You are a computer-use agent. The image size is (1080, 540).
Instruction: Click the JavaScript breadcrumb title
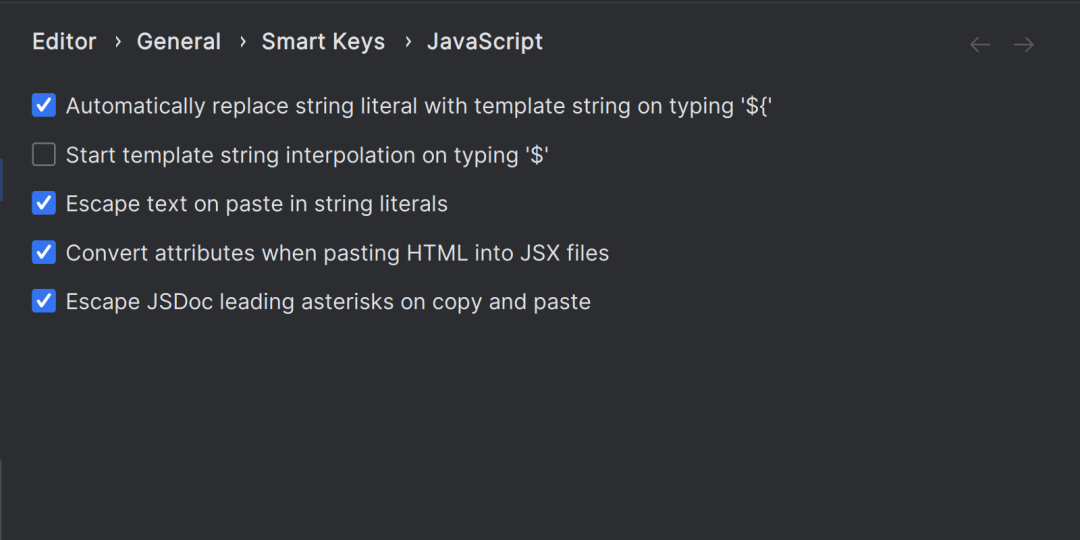485,42
